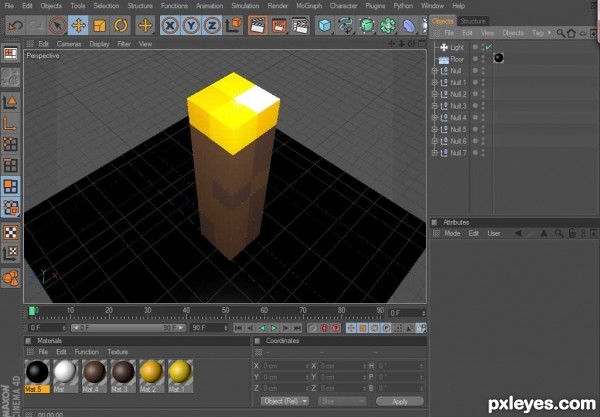The width and height of the screenshot is (600, 417).
Task: Activate the Move tool
Action: point(78,26)
